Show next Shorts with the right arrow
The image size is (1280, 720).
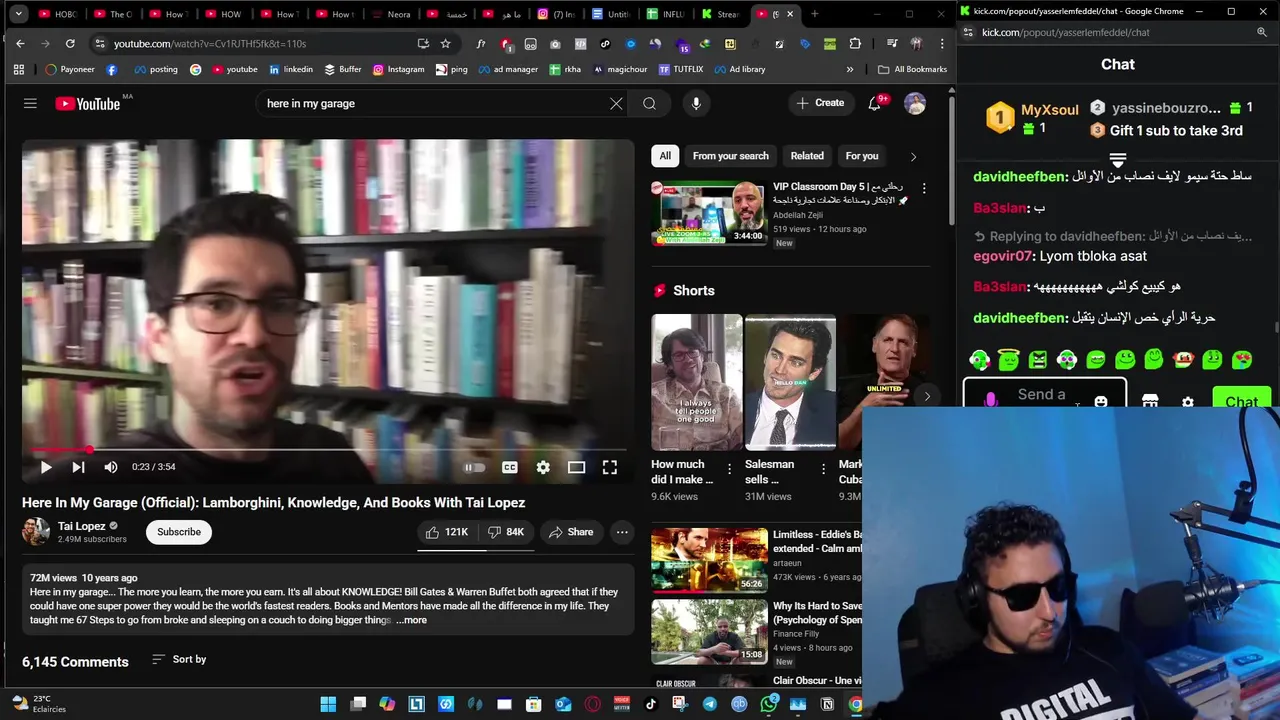927,397
